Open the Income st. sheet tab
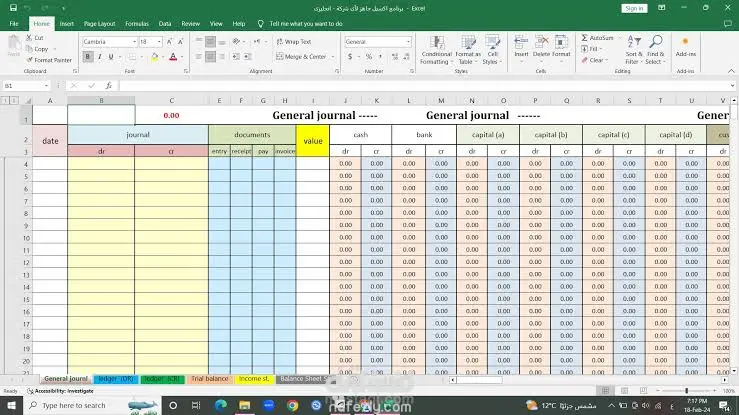The height and width of the screenshot is (415, 739). pos(254,379)
